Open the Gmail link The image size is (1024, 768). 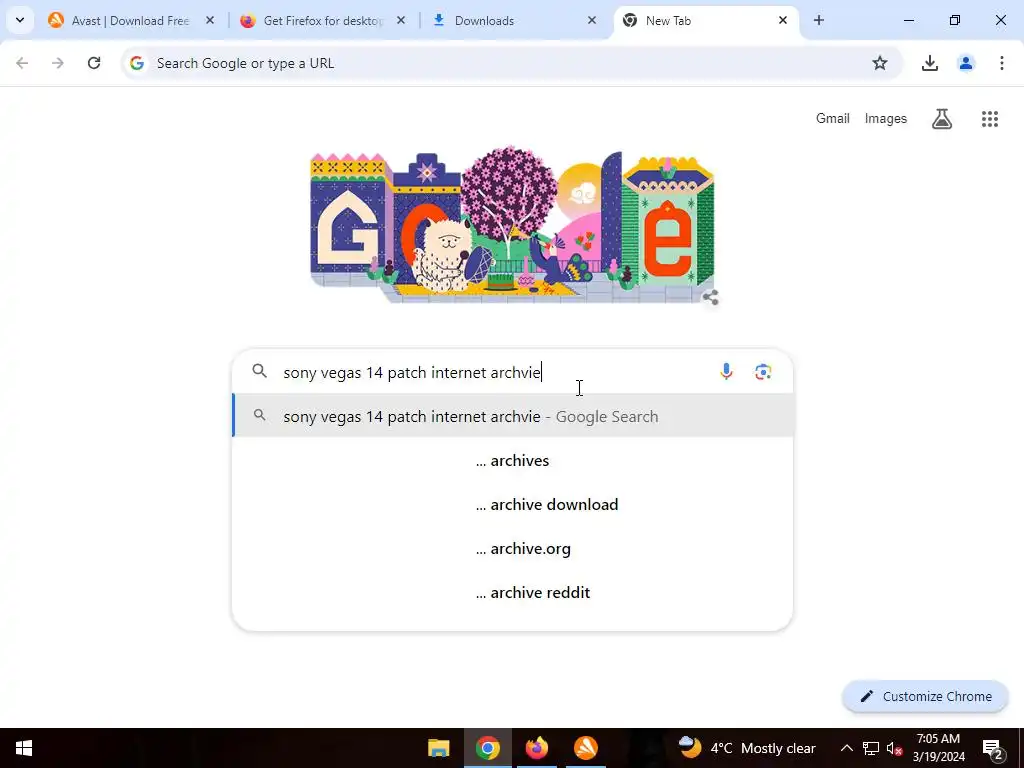click(833, 119)
